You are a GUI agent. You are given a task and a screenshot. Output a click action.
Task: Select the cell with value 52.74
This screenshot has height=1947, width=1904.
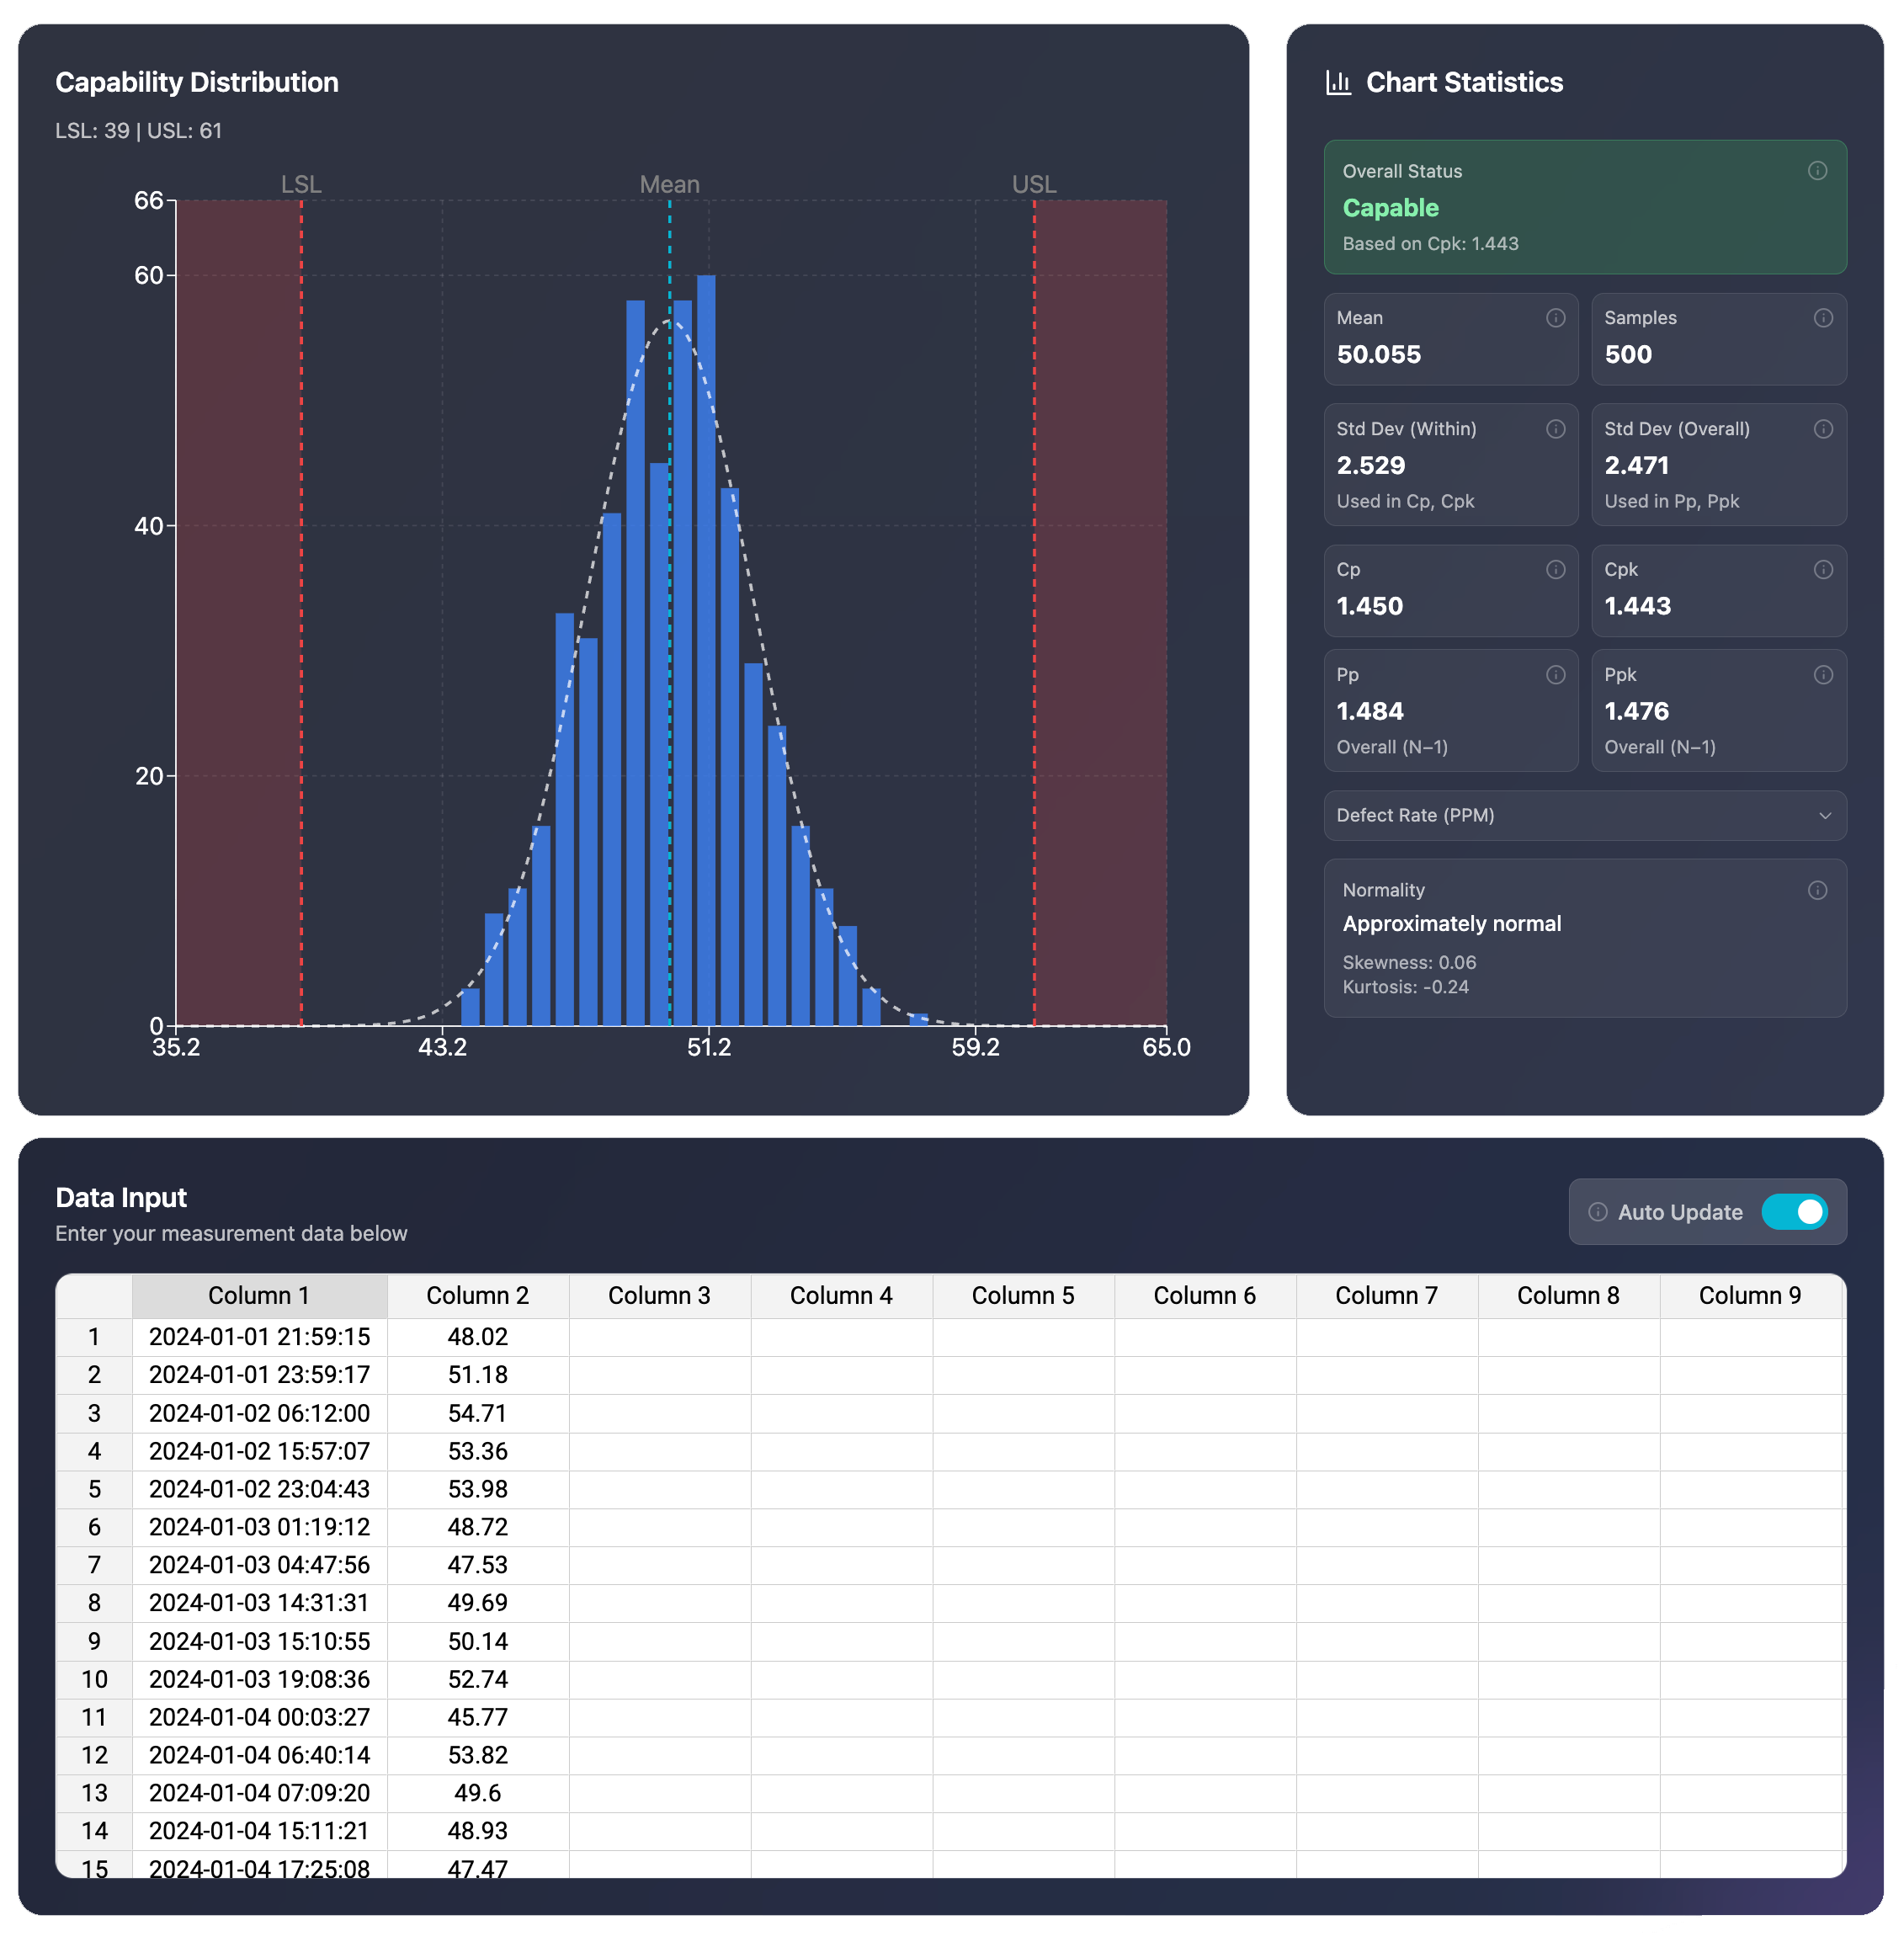pyautogui.click(x=478, y=1679)
